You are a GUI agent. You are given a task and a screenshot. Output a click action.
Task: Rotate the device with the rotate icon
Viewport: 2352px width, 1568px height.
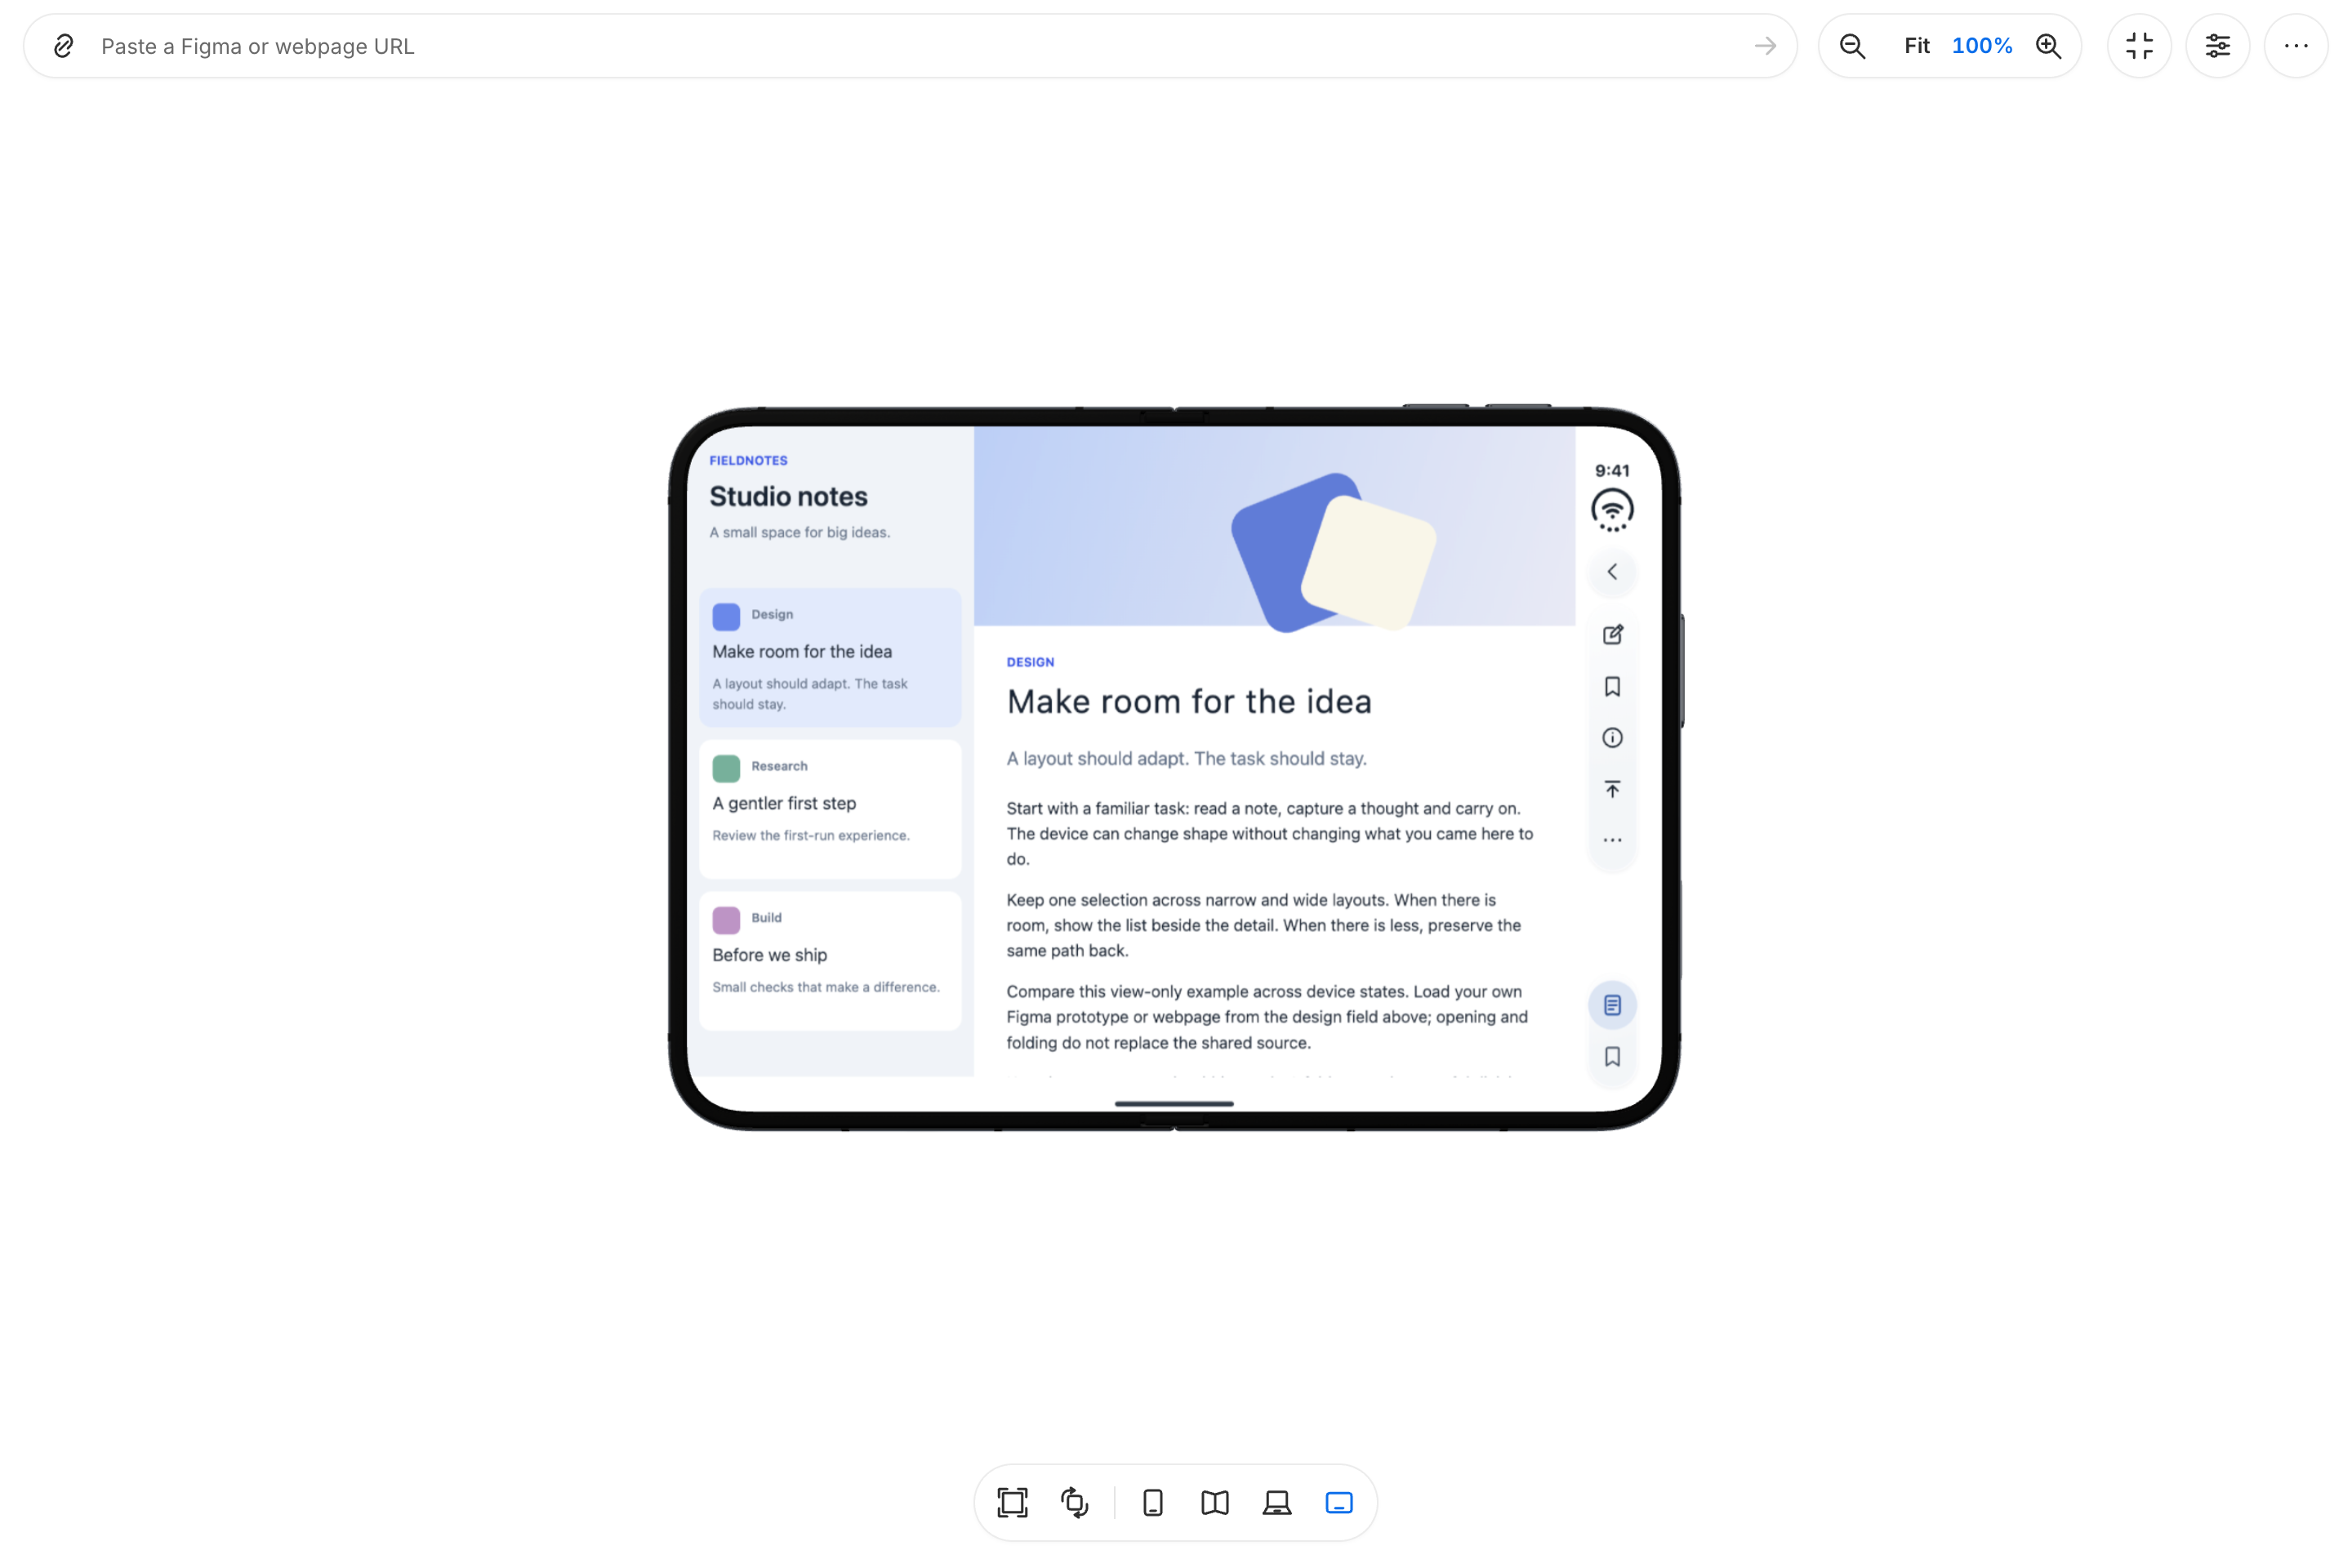1075,1502
